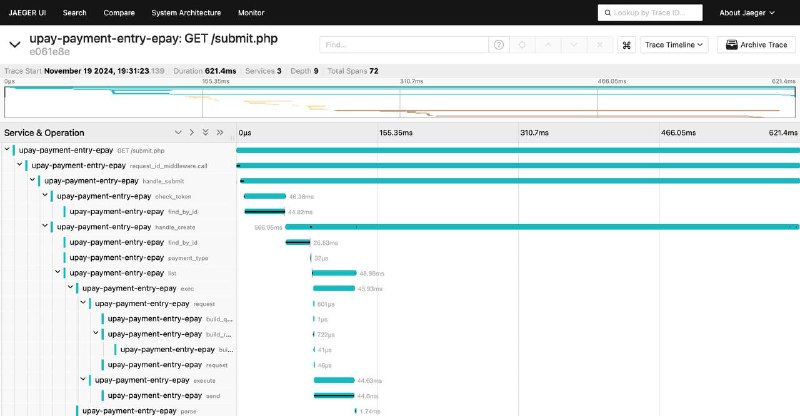
Task: Focus the Lookup by Trace ID field
Action: pos(650,13)
